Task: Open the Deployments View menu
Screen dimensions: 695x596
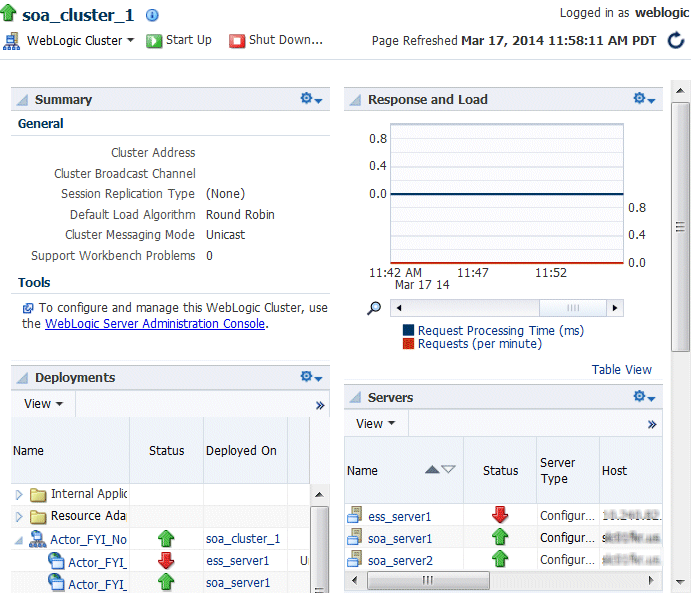Action: click(43, 404)
